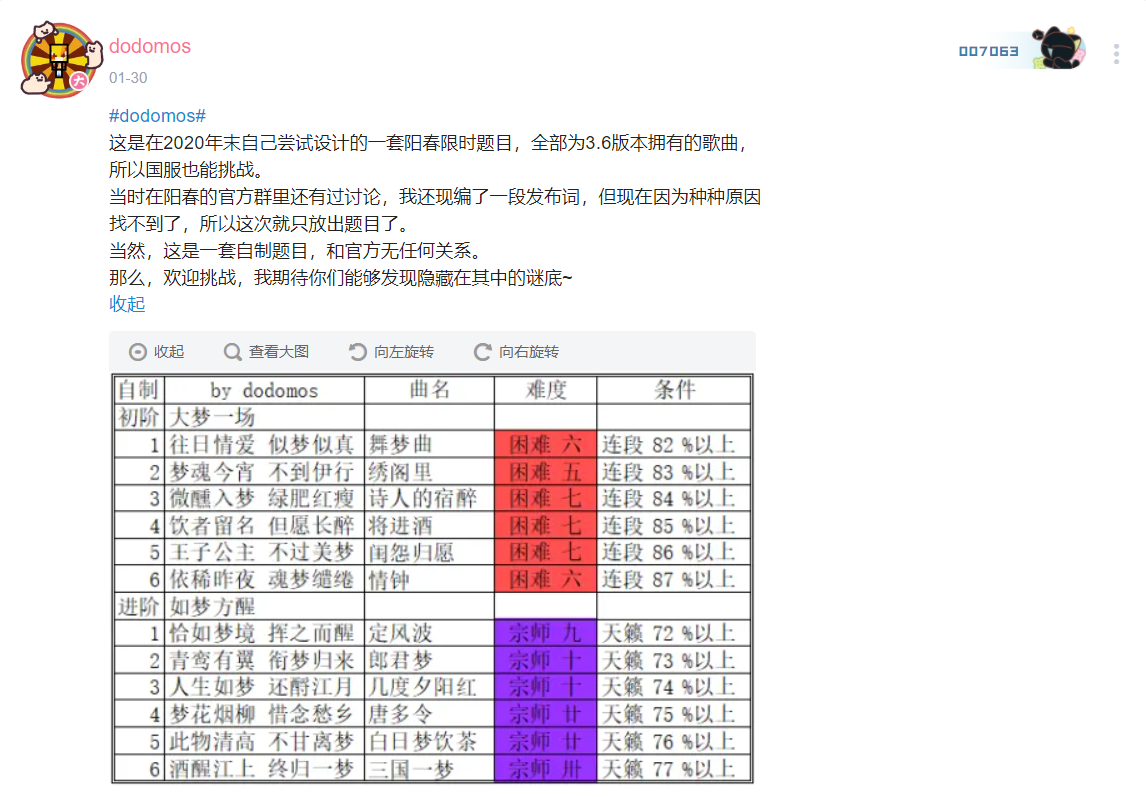Image resolution: width=1146 pixels, height=797 pixels.
Task: Open the three-dot more options menu
Action: 1116,53
